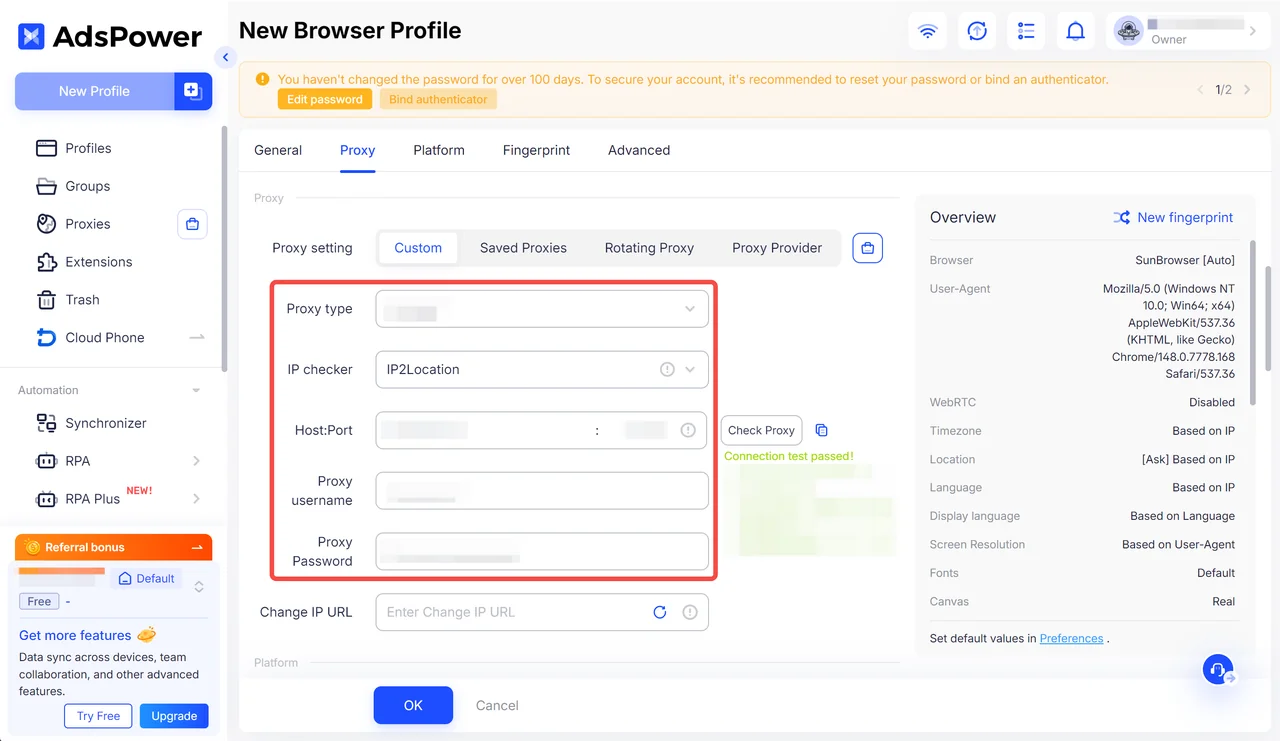1280x741 pixels.
Task: Select Proxy Provider setting
Action: [x=777, y=248]
